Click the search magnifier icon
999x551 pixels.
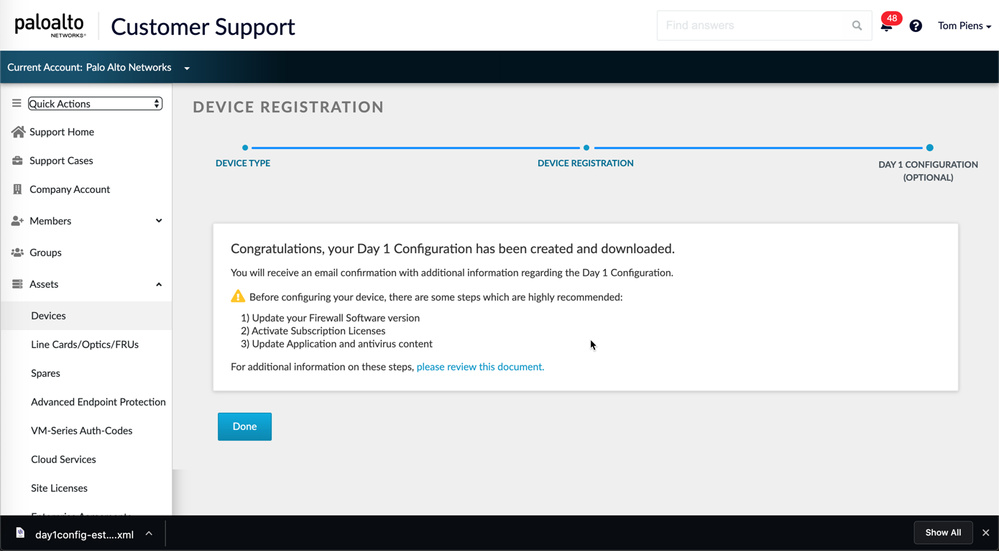pos(857,26)
